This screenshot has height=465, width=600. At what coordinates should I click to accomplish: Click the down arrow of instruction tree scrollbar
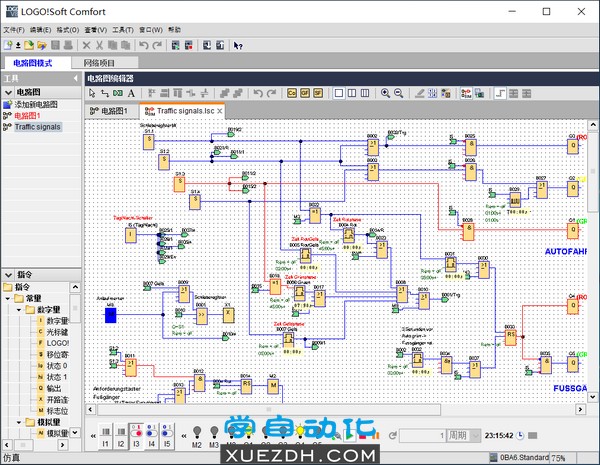coord(75,432)
